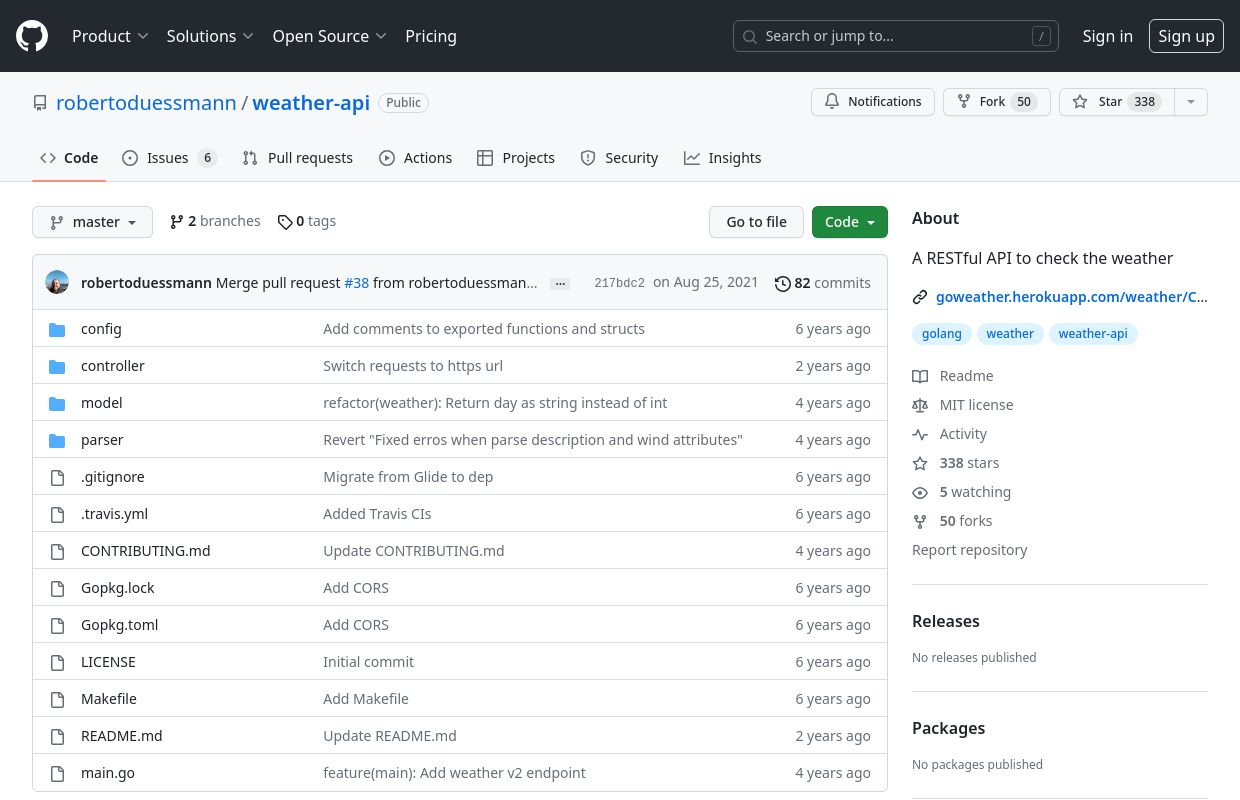Switch to the Insights tab
This screenshot has width=1240, height=800.
(x=723, y=158)
